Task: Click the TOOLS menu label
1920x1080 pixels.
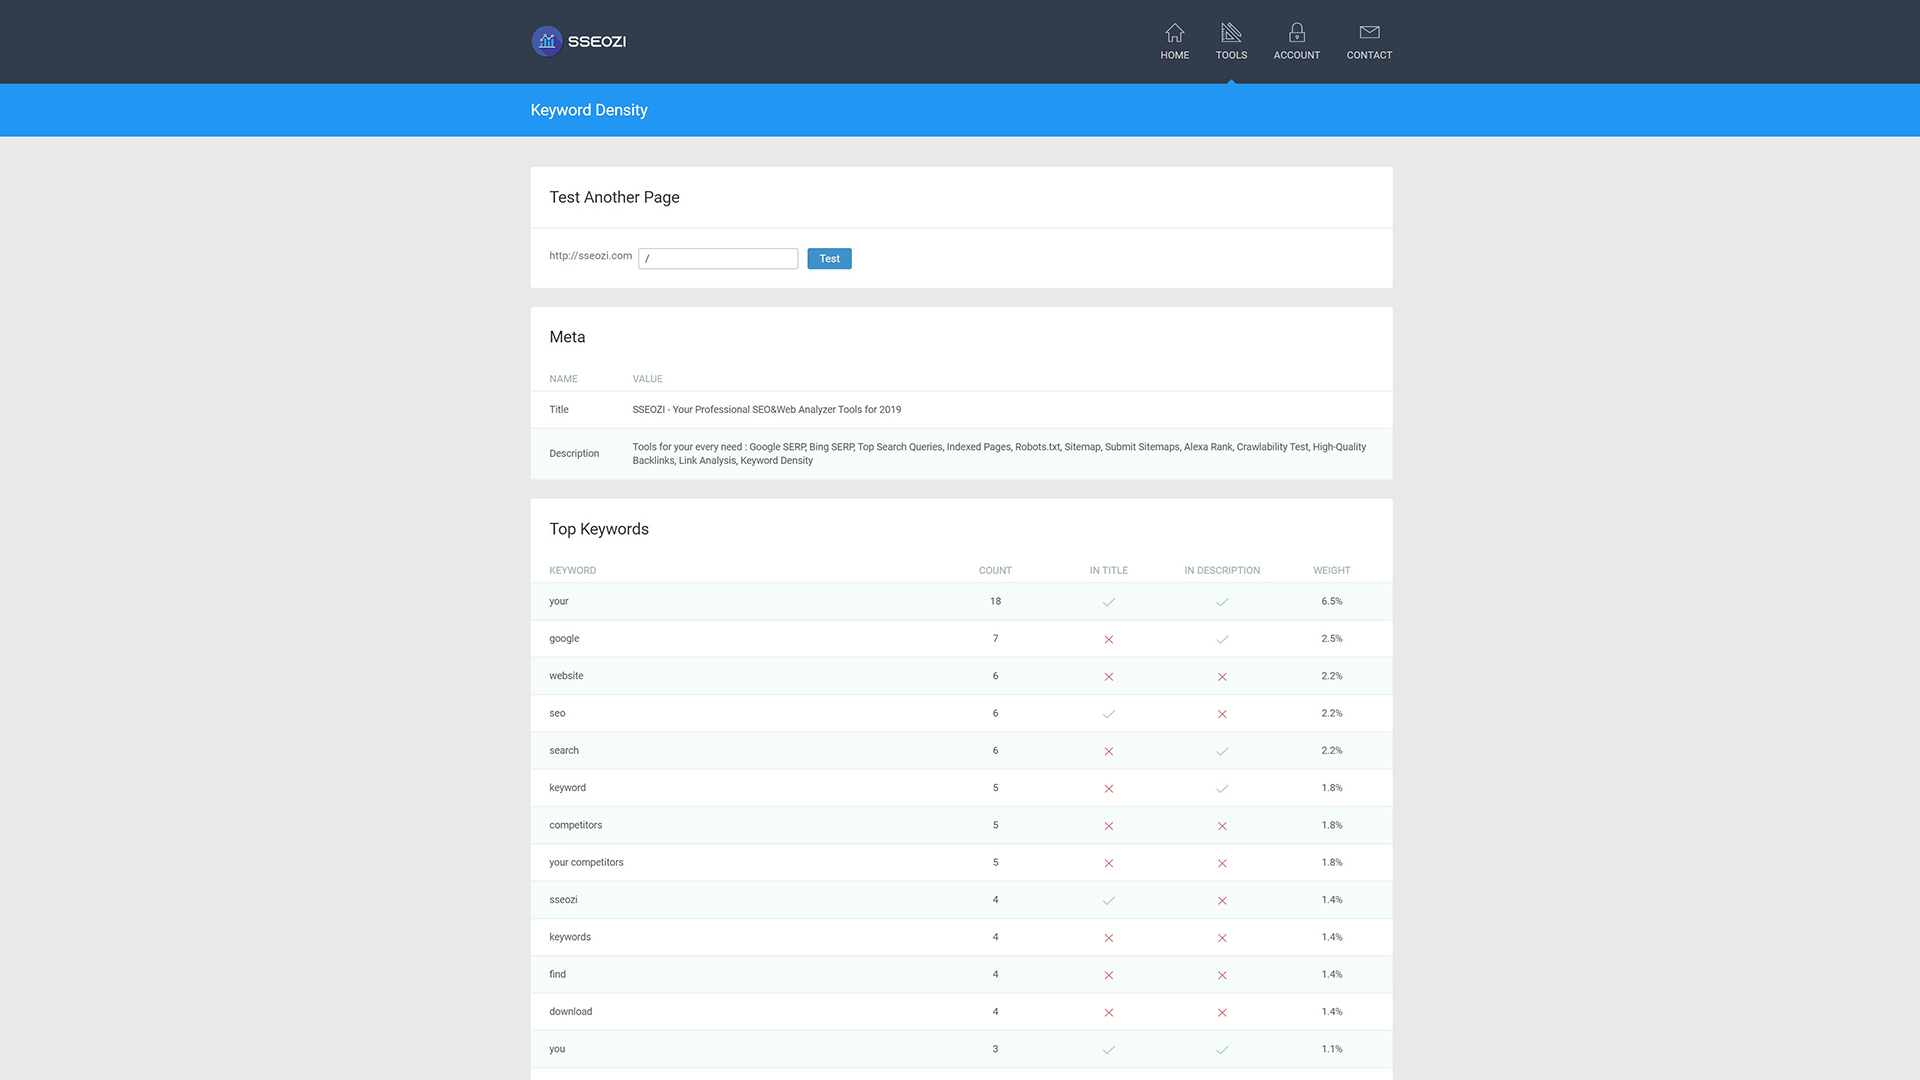Action: (x=1231, y=55)
